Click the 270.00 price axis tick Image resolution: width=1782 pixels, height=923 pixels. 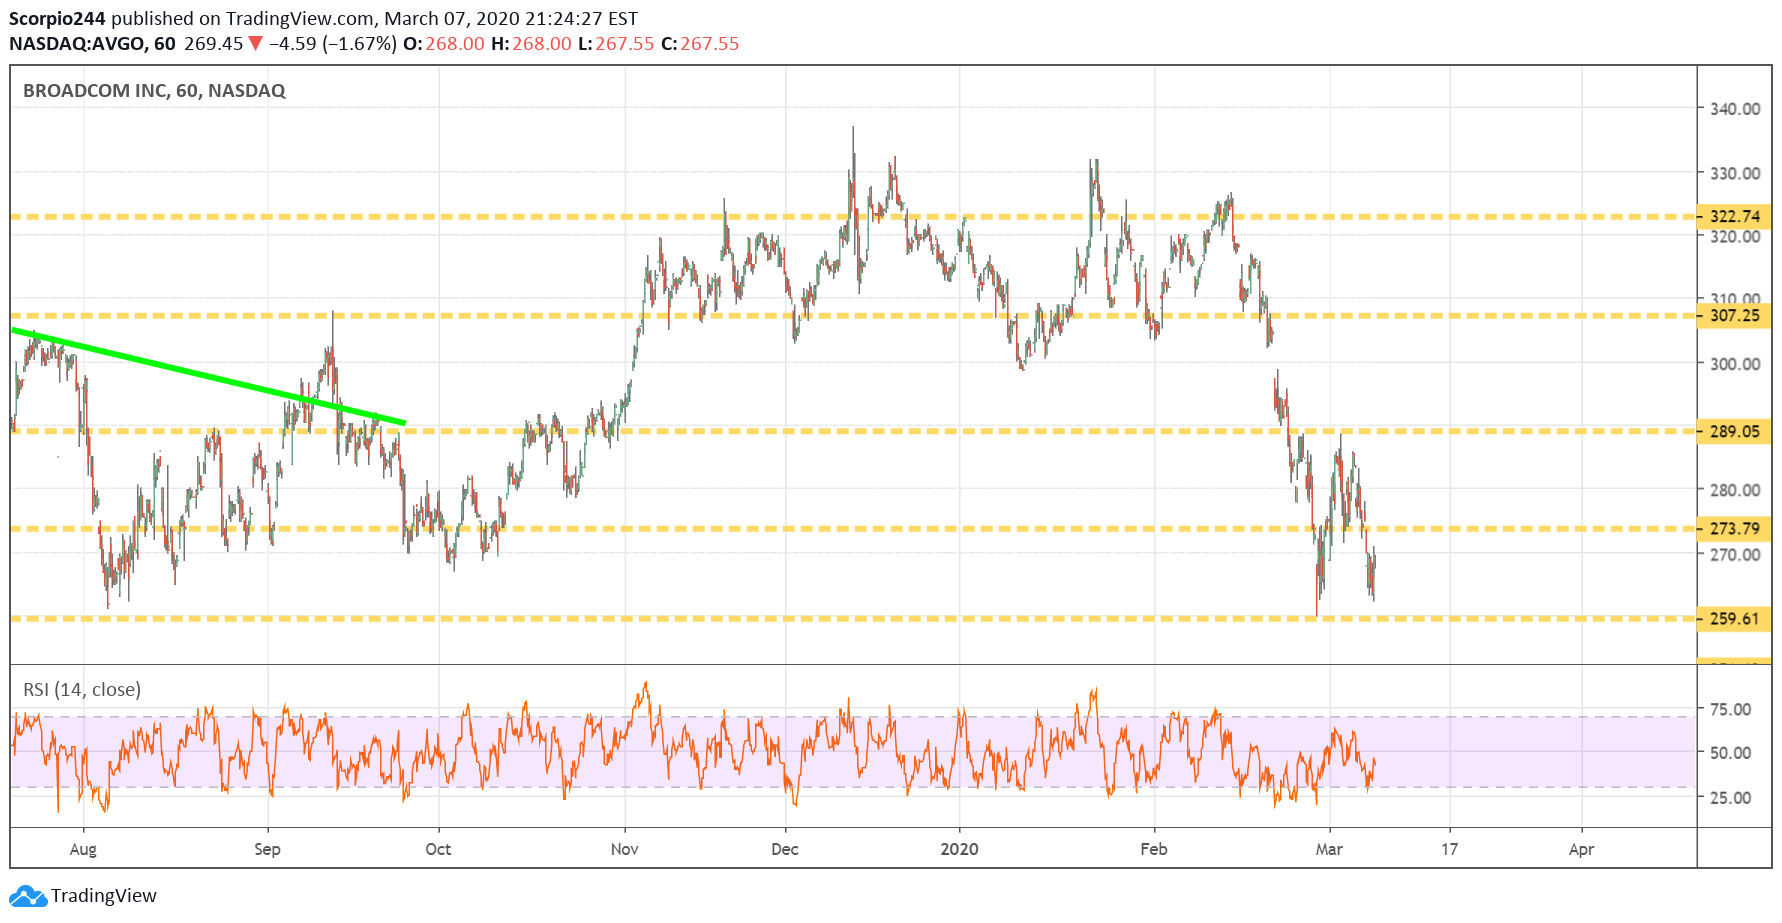coord(1735,554)
